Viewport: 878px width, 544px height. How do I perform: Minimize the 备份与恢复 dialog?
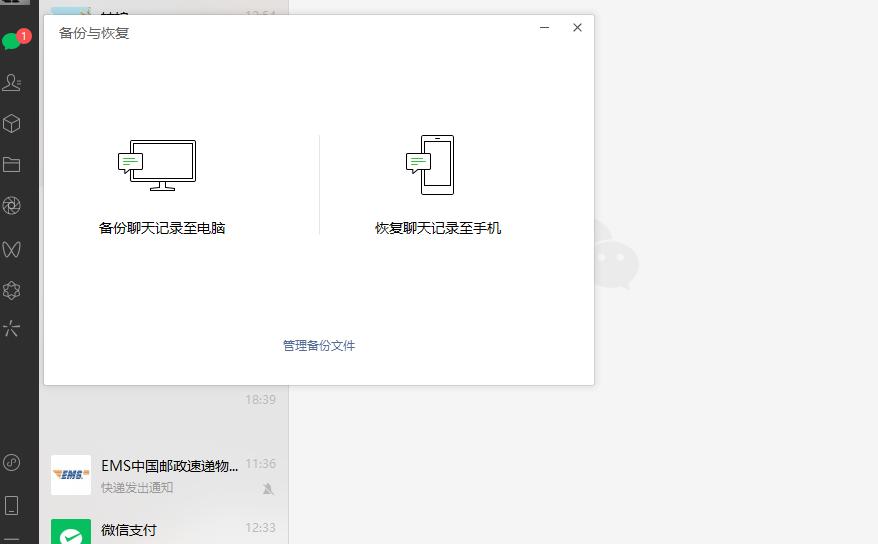coord(544,27)
